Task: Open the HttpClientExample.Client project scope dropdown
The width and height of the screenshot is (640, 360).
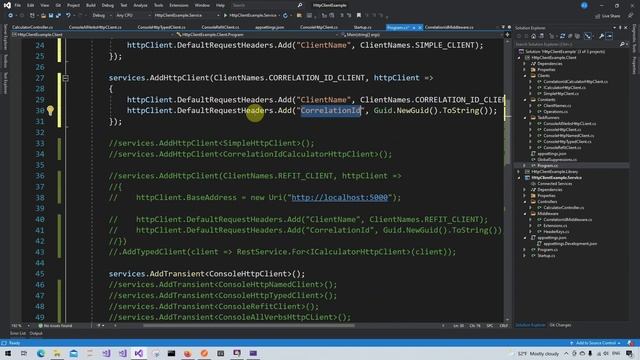Action: point(93,35)
